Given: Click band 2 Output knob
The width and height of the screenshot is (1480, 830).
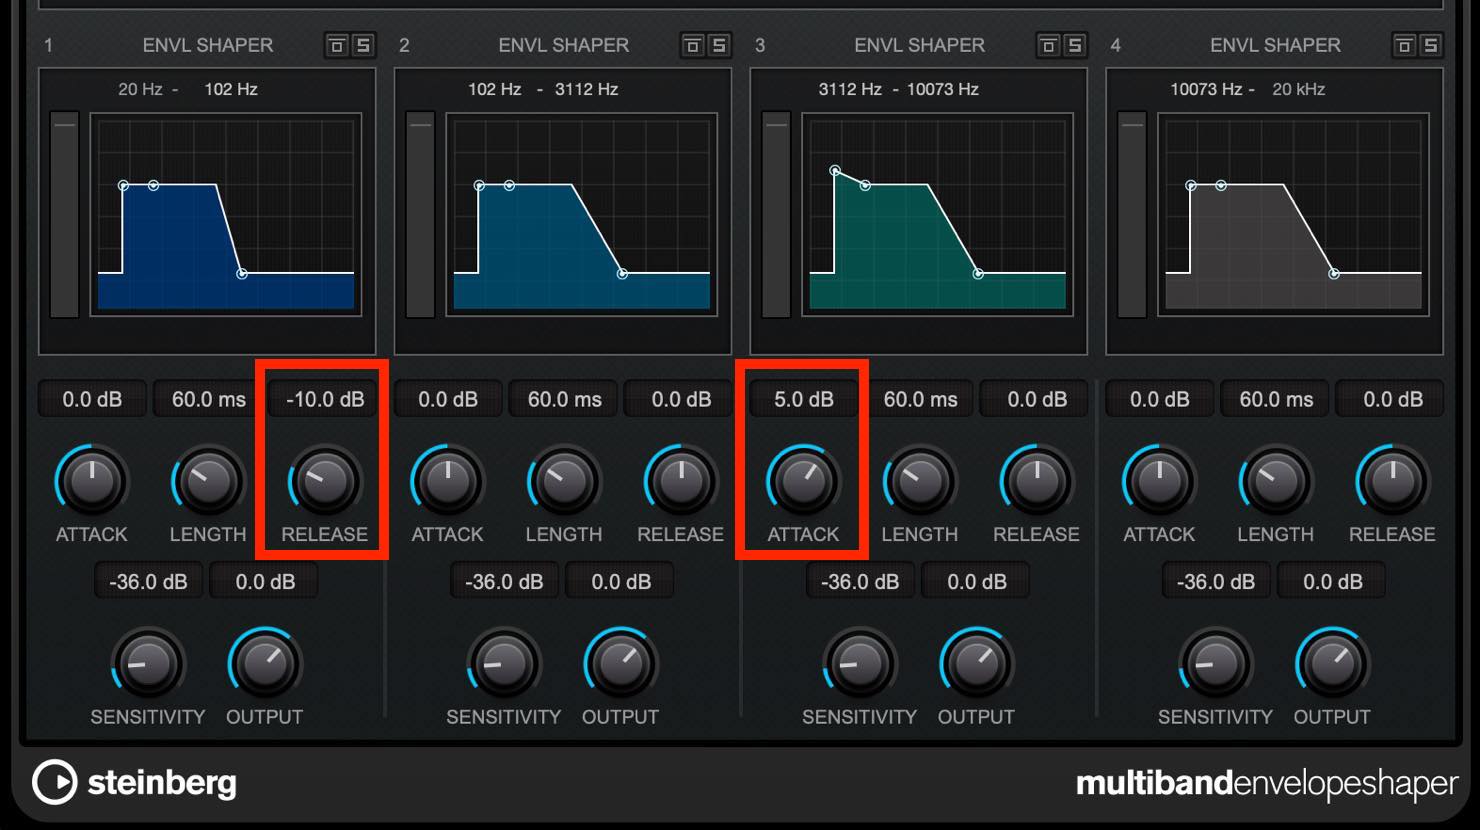Looking at the screenshot, I should click(620, 664).
